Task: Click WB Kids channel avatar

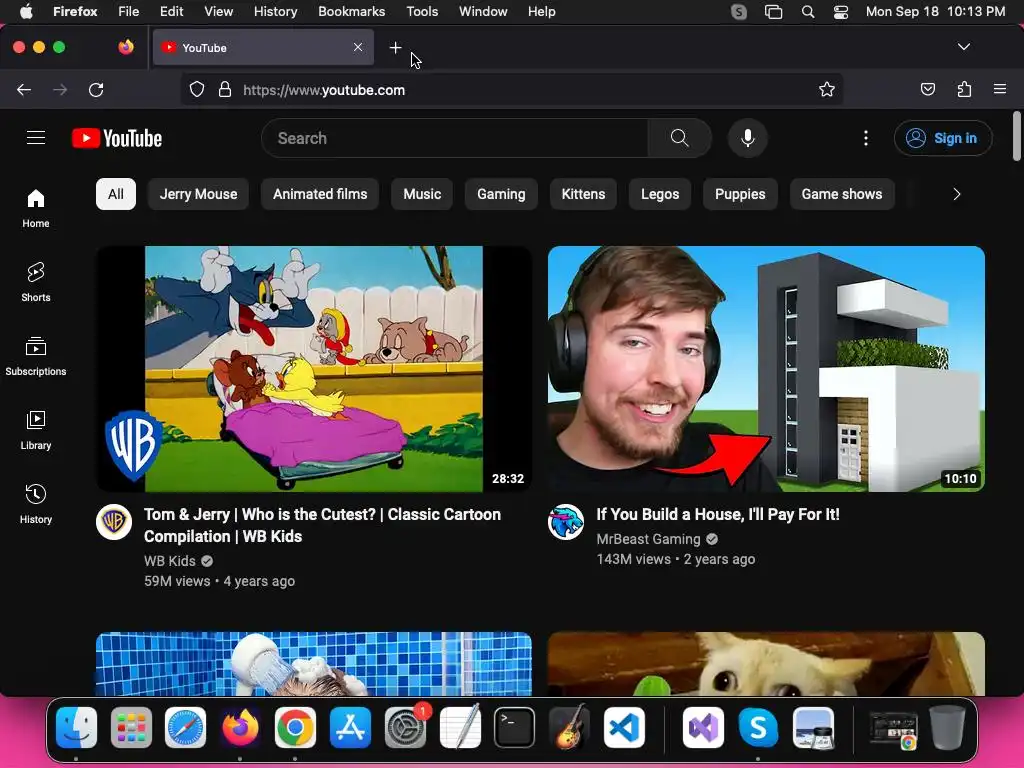Action: pyautogui.click(x=114, y=522)
